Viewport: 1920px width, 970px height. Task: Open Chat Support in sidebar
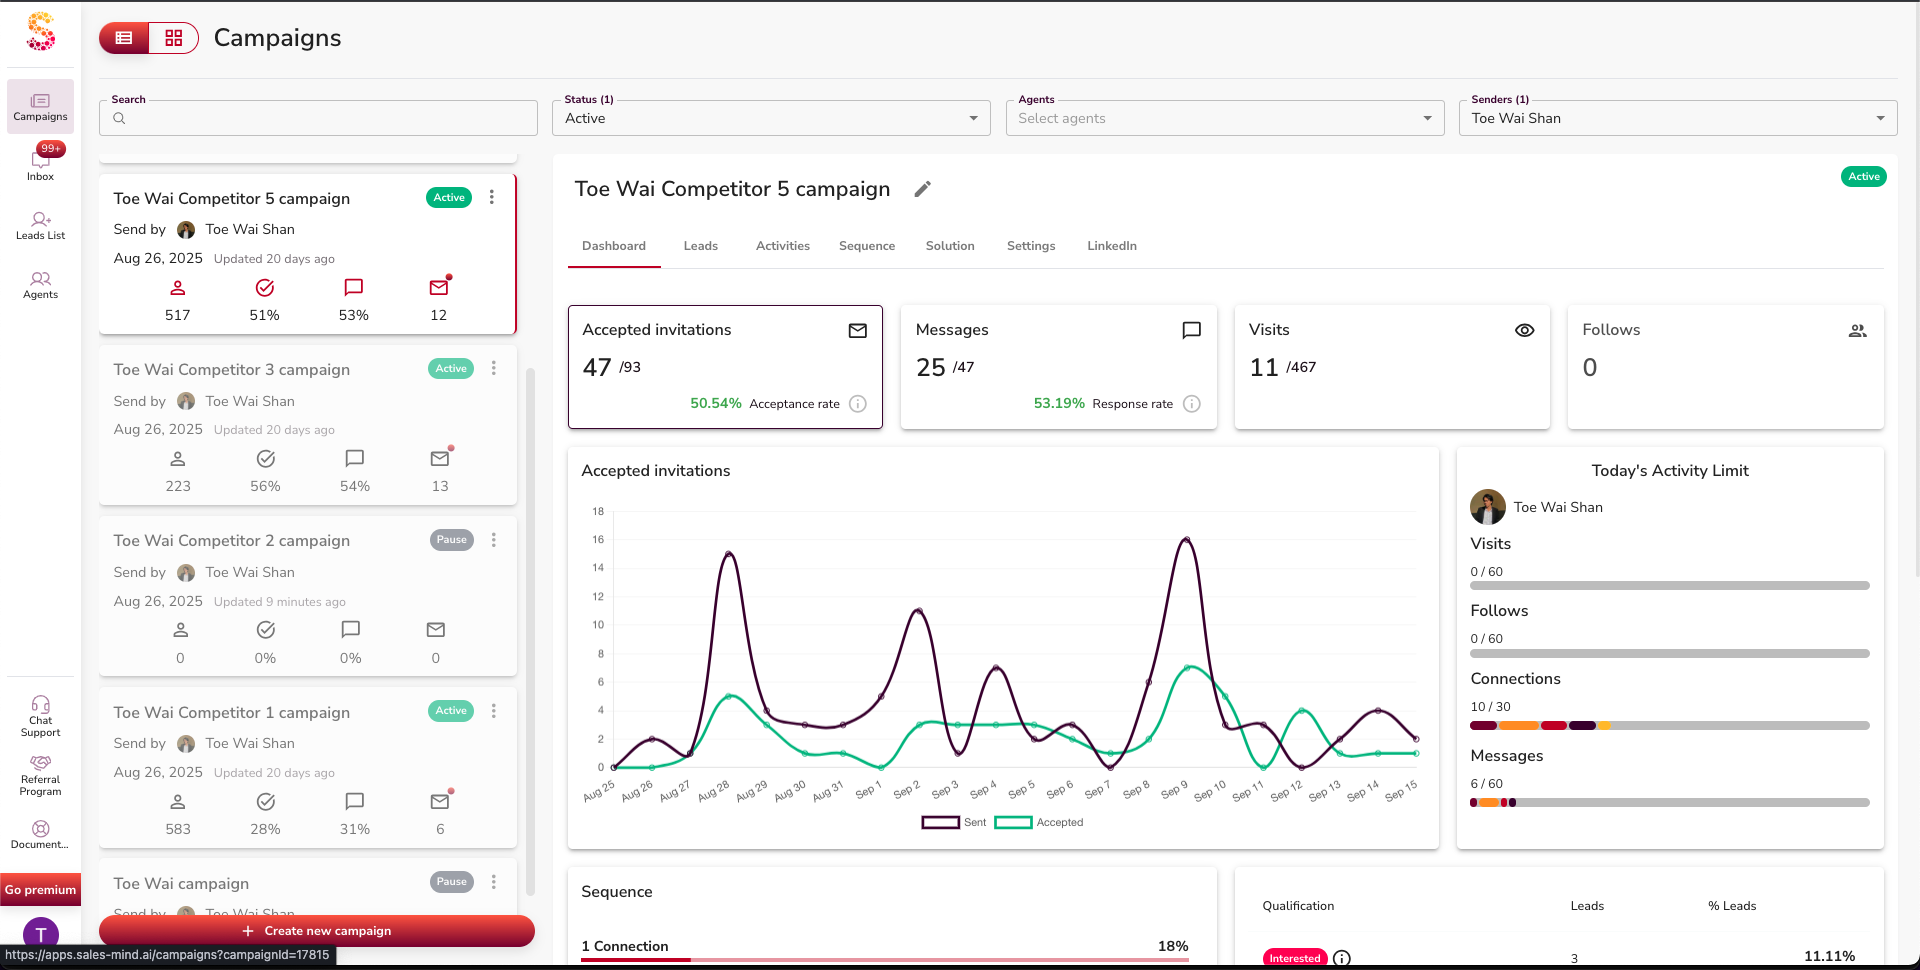tap(40, 715)
